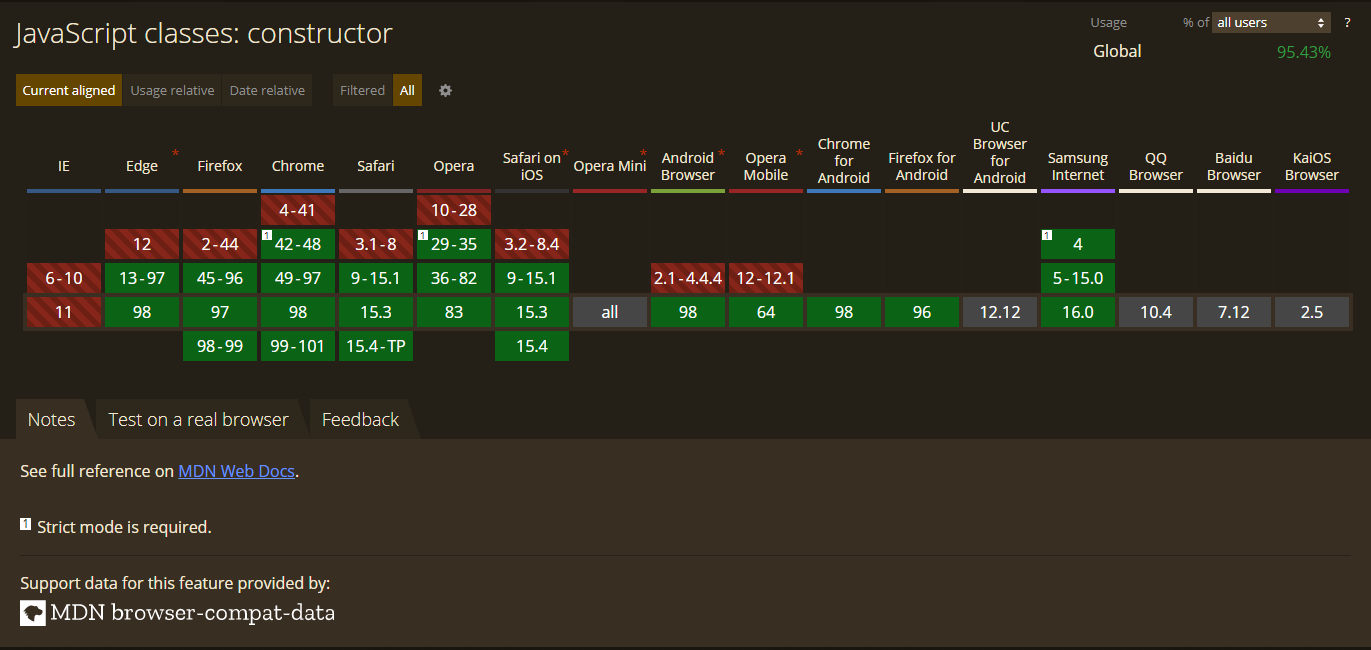1371x650 pixels.
Task: Select the Opera Mini 'all' cell
Action: coord(610,312)
